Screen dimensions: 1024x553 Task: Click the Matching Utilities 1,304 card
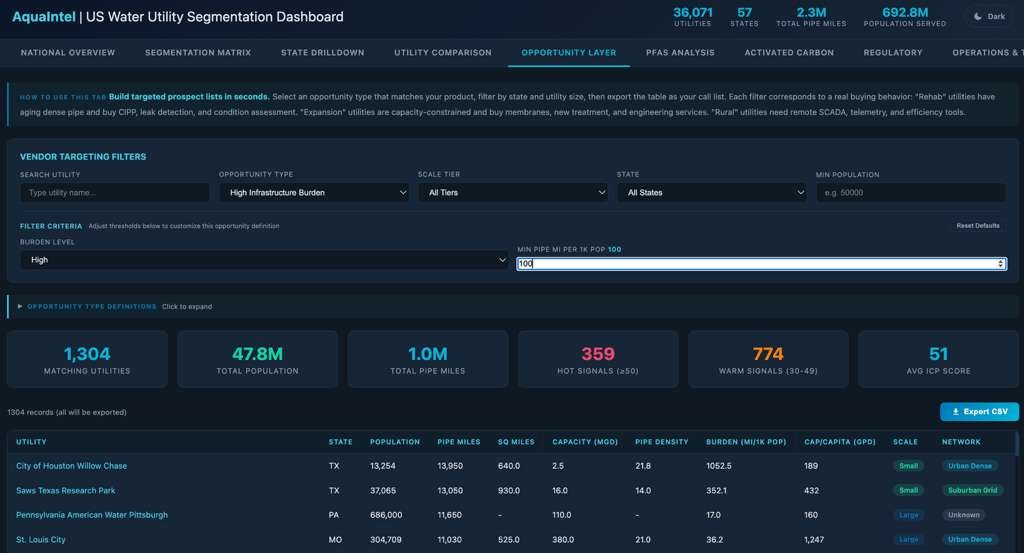pos(87,359)
